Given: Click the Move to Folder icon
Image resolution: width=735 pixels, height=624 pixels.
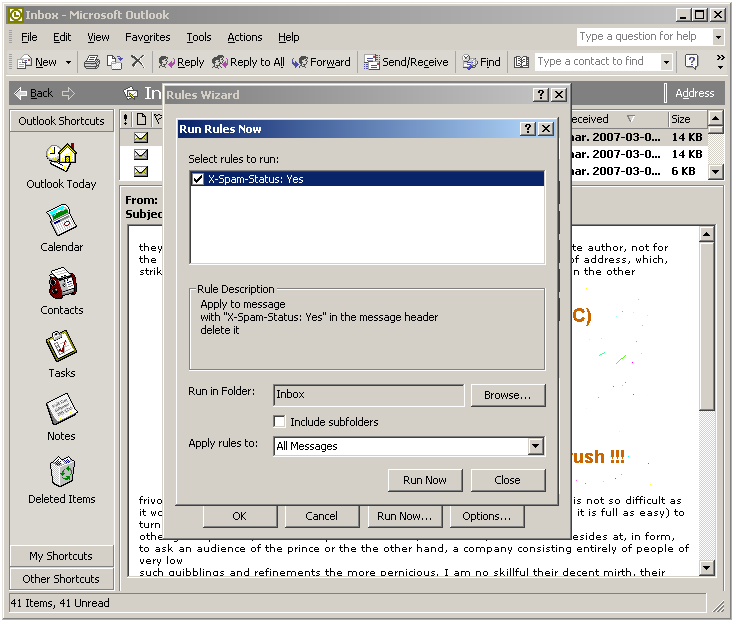Looking at the screenshot, I should coord(114,62).
